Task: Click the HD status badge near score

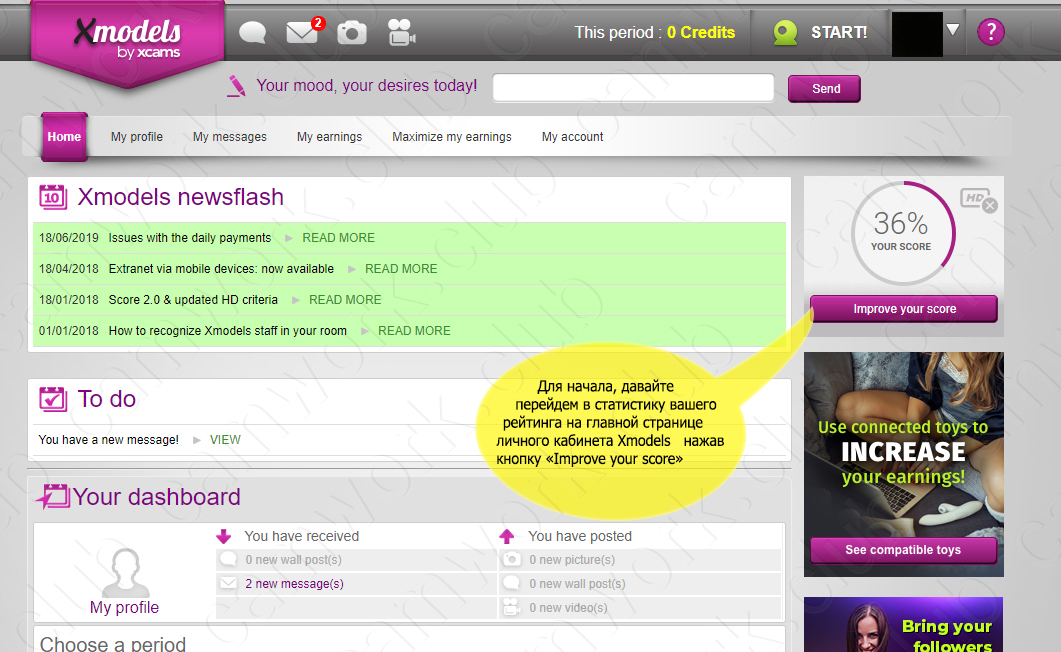Action: (x=977, y=199)
